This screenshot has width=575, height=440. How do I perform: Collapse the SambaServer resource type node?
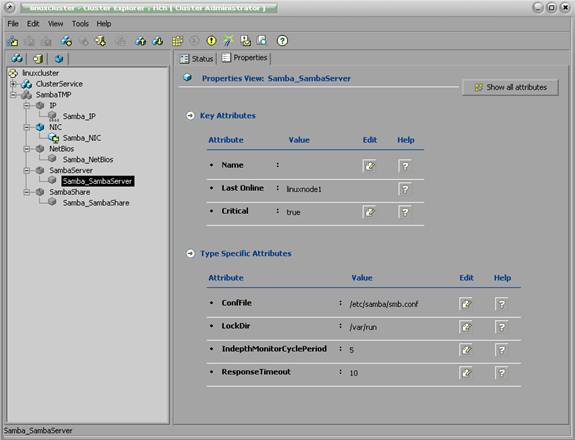[x=27, y=170]
